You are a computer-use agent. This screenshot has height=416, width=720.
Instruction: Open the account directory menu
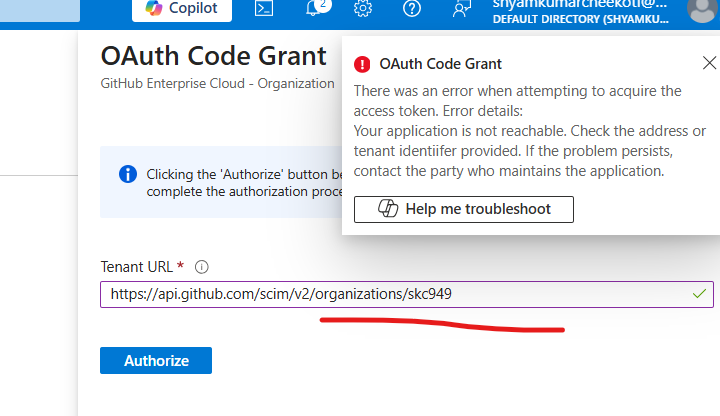580,12
